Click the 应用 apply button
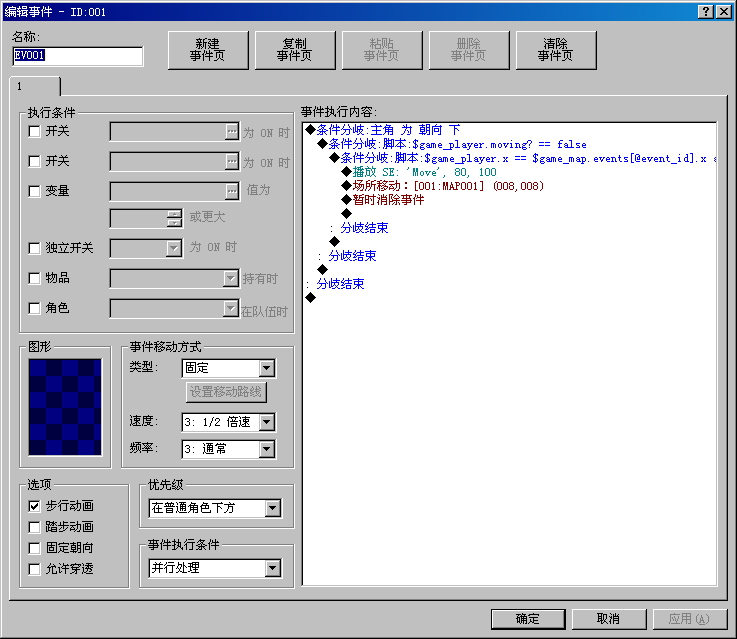The height and width of the screenshot is (639, 737). click(690, 619)
